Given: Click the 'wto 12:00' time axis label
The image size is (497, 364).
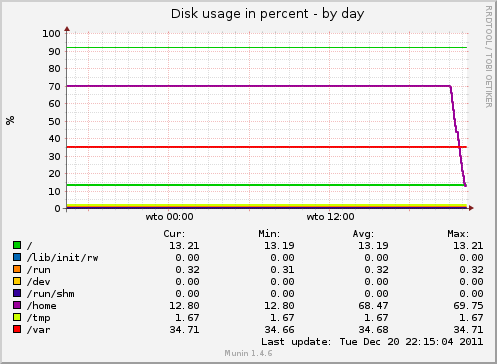Looking at the screenshot, I should pyautogui.click(x=330, y=217).
